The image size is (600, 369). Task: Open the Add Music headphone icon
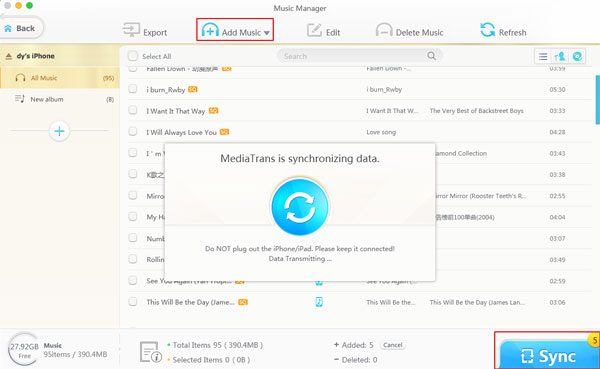210,29
